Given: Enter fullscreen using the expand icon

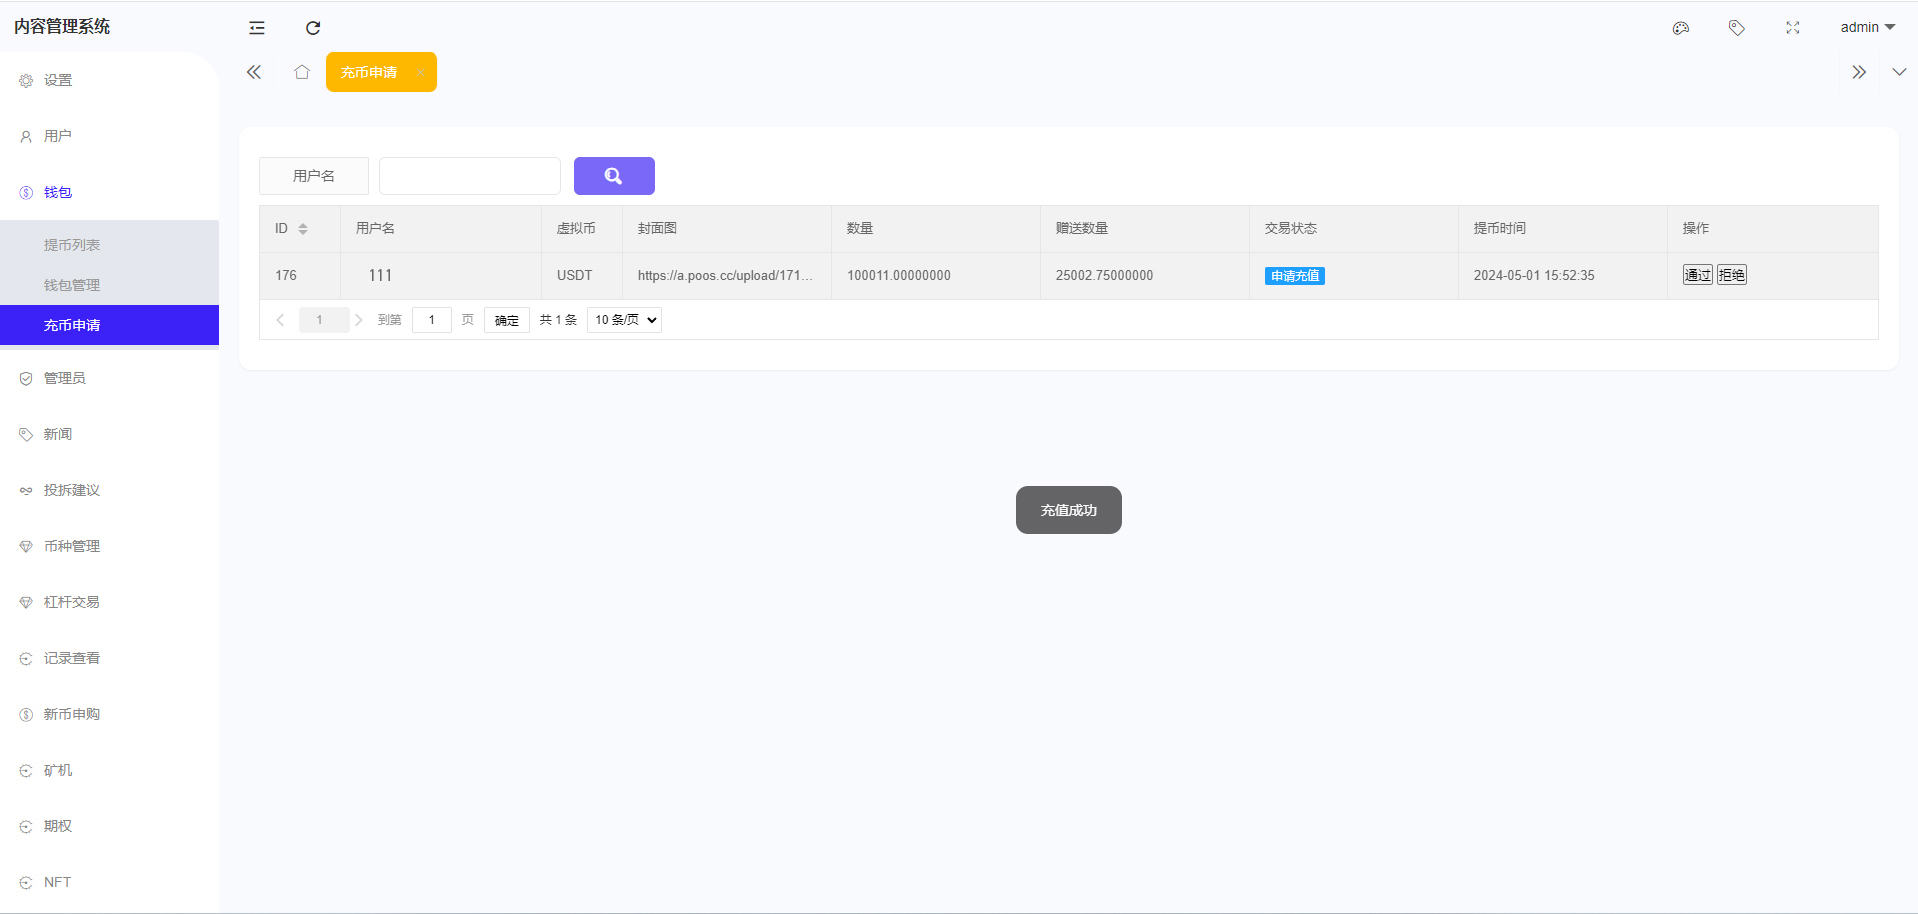Looking at the screenshot, I should [x=1792, y=28].
